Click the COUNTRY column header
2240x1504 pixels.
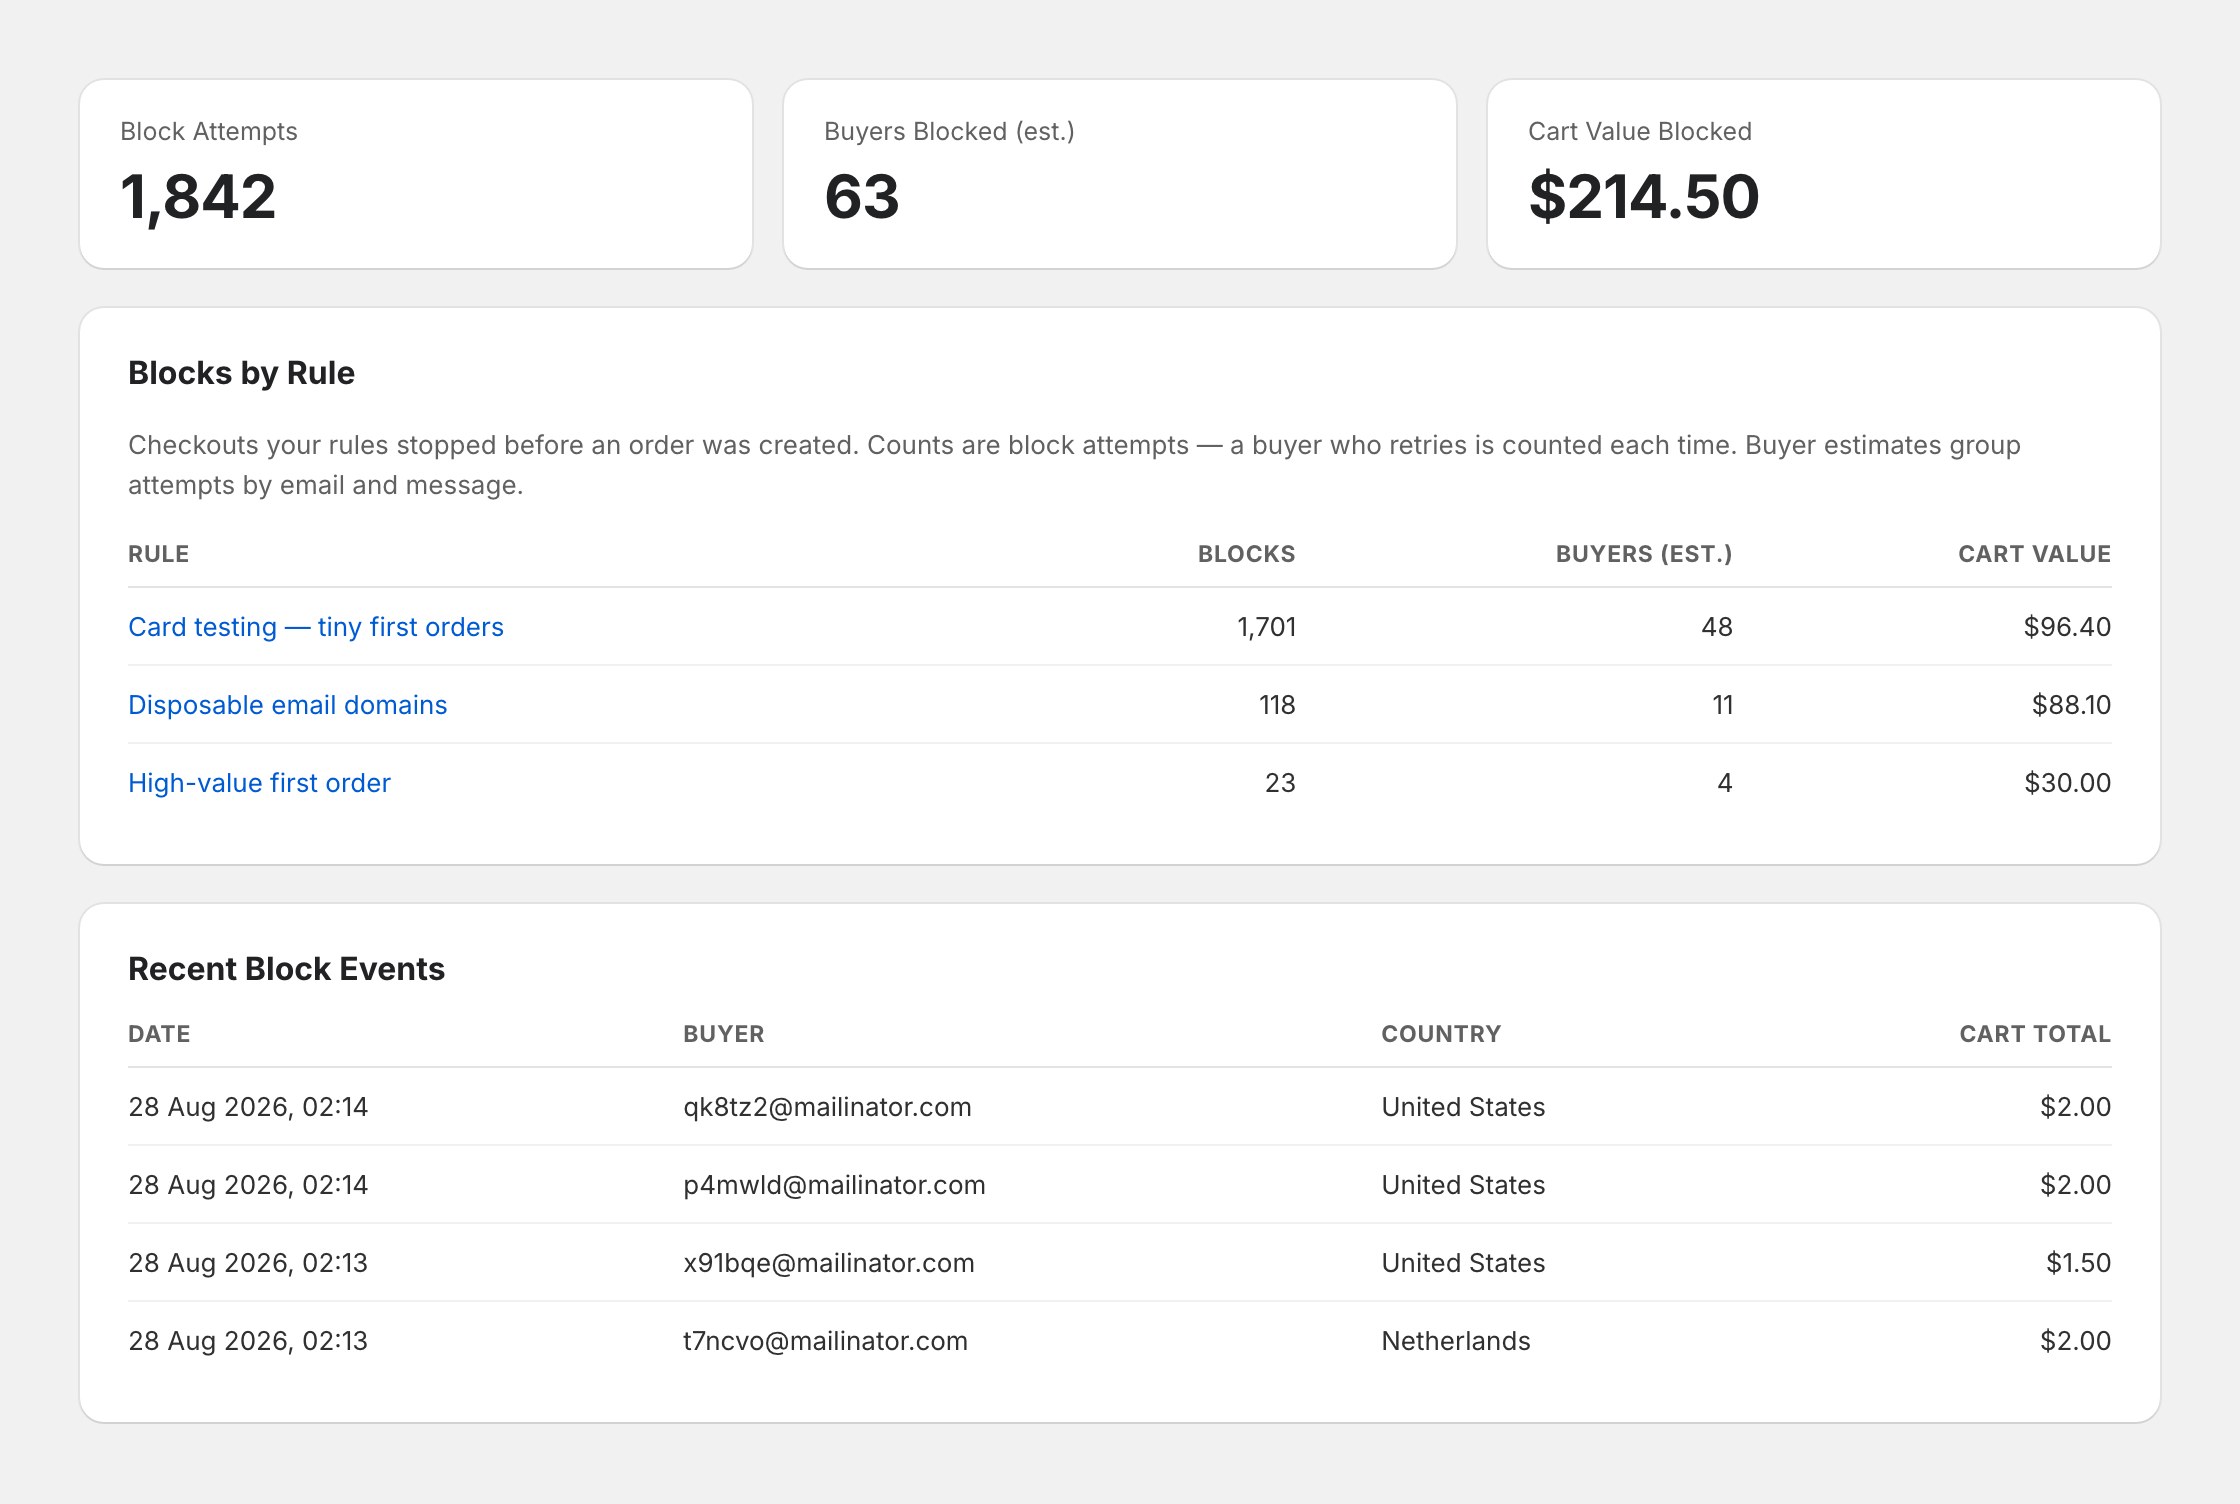[x=1441, y=1034]
